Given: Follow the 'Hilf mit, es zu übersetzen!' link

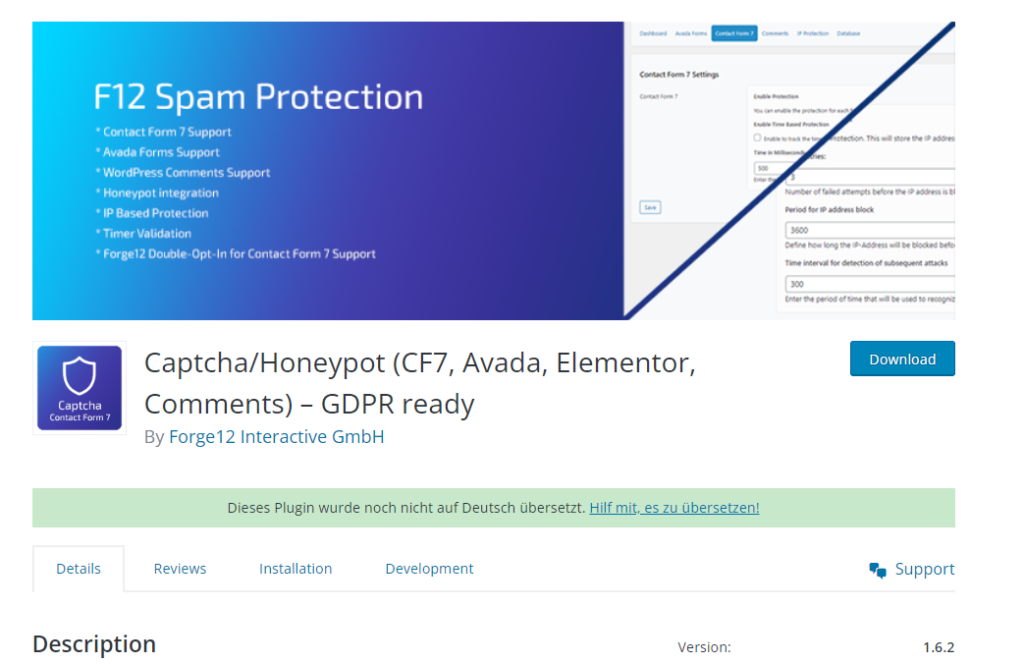Looking at the screenshot, I should (x=674, y=507).
